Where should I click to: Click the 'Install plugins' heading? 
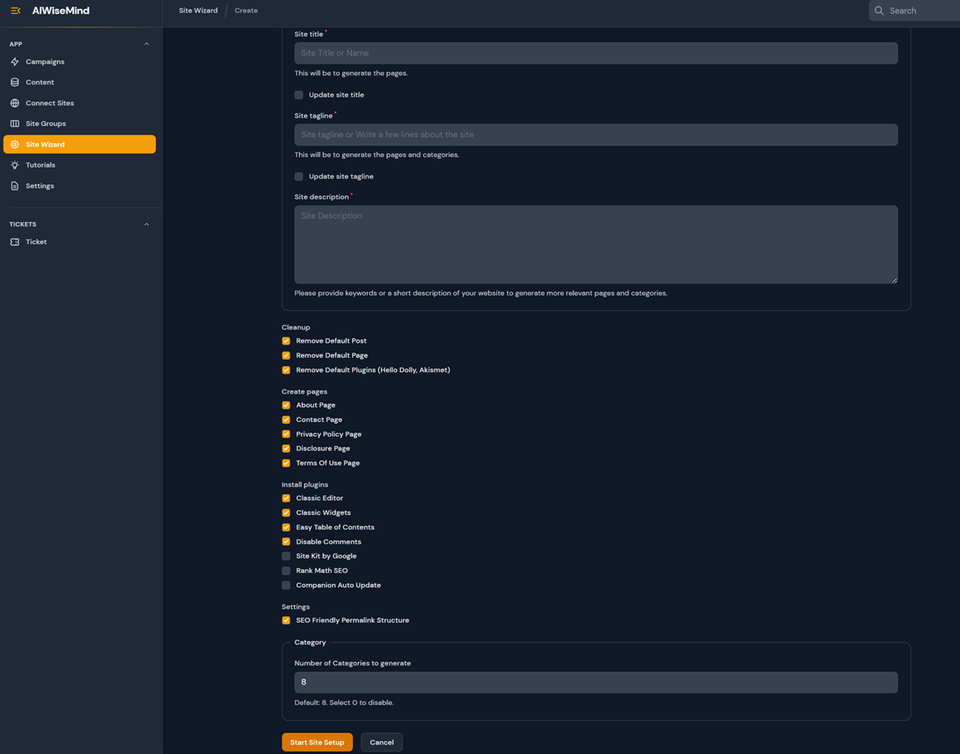[x=305, y=485]
